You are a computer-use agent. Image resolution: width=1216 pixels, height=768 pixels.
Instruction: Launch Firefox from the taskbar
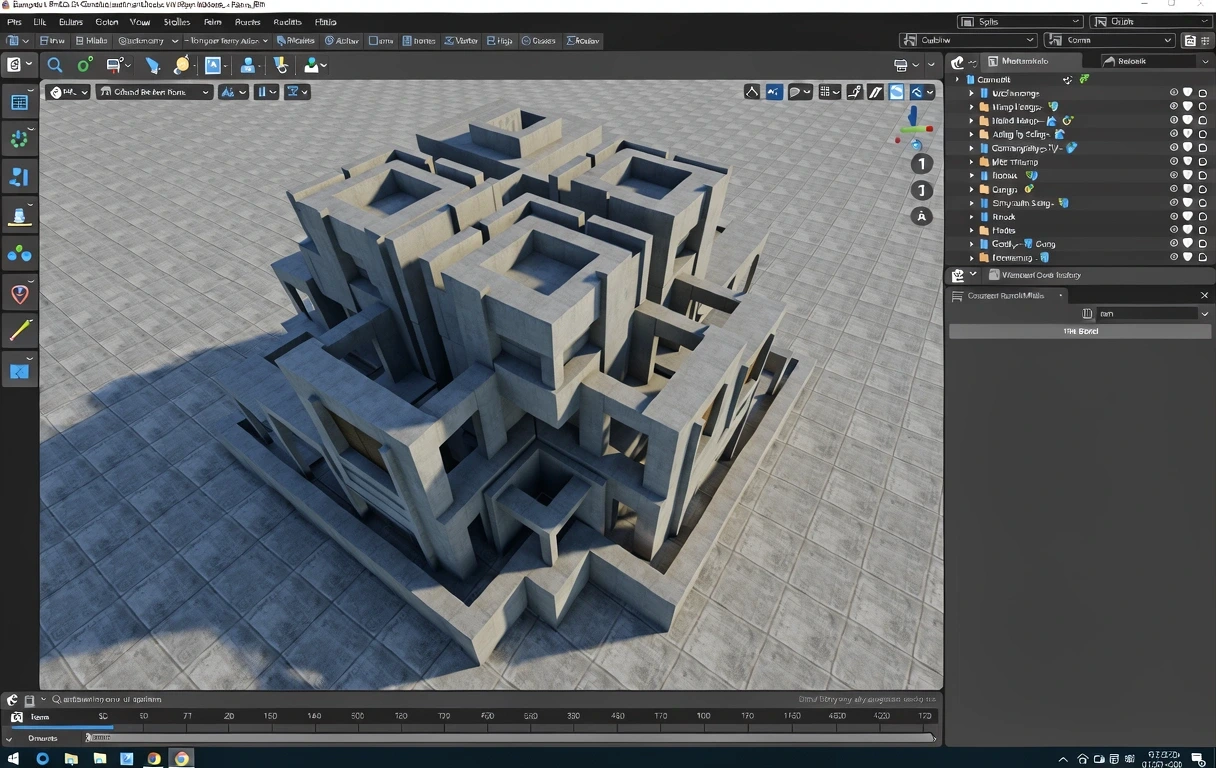click(154, 760)
